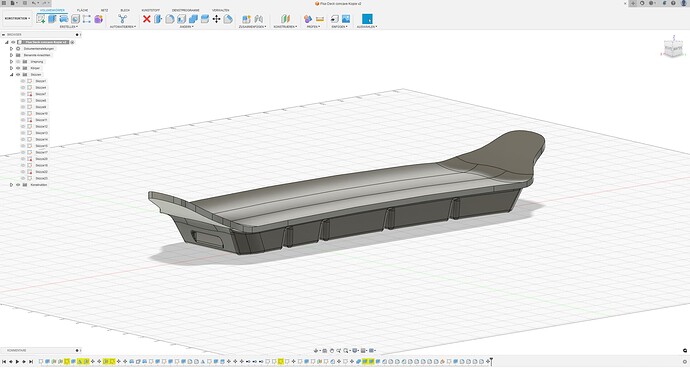Image resolution: width=690 pixels, height=368 pixels.
Task: Click the end-of-timeline marker
Action: point(491,361)
